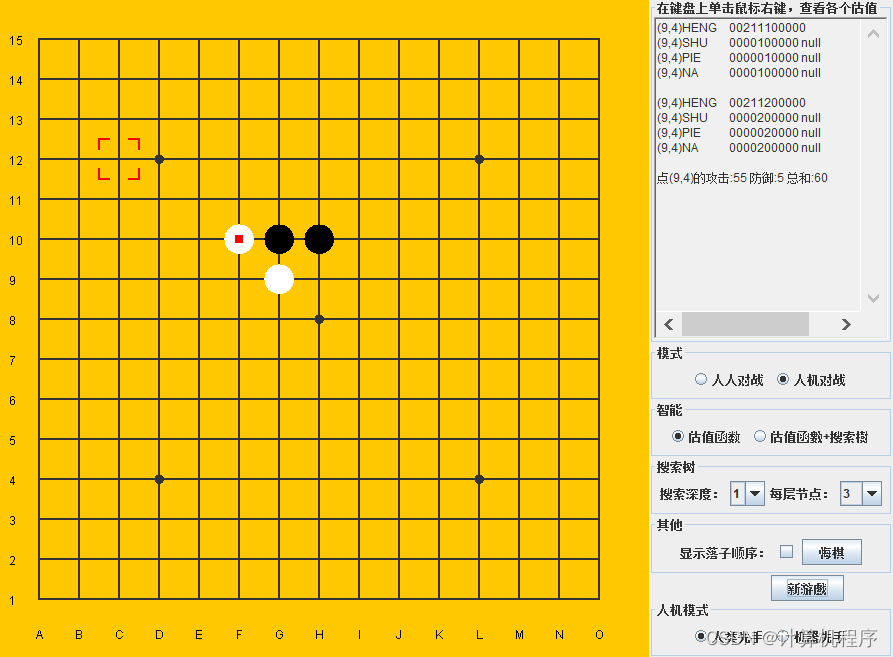Screen dimensions: 893x657
Task: Select the 估值函数+搜索树 AI option
Action: tap(760, 436)
